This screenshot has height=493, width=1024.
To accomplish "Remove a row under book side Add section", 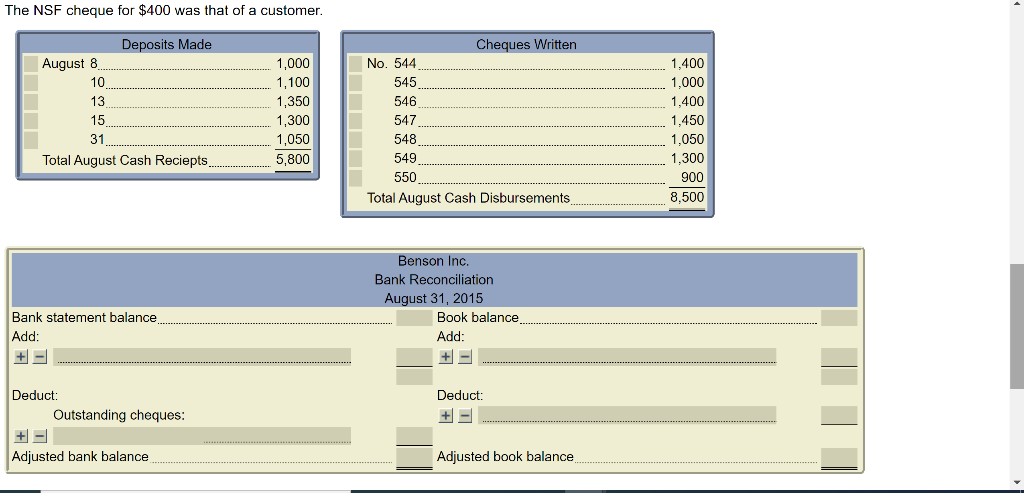I will coord(464,357).
